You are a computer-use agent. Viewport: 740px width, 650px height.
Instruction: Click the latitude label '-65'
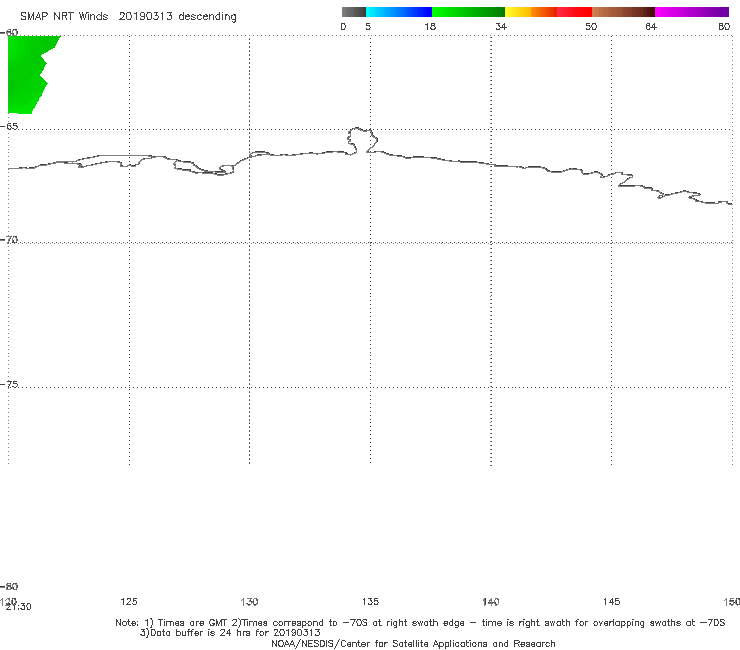point(9,127)
